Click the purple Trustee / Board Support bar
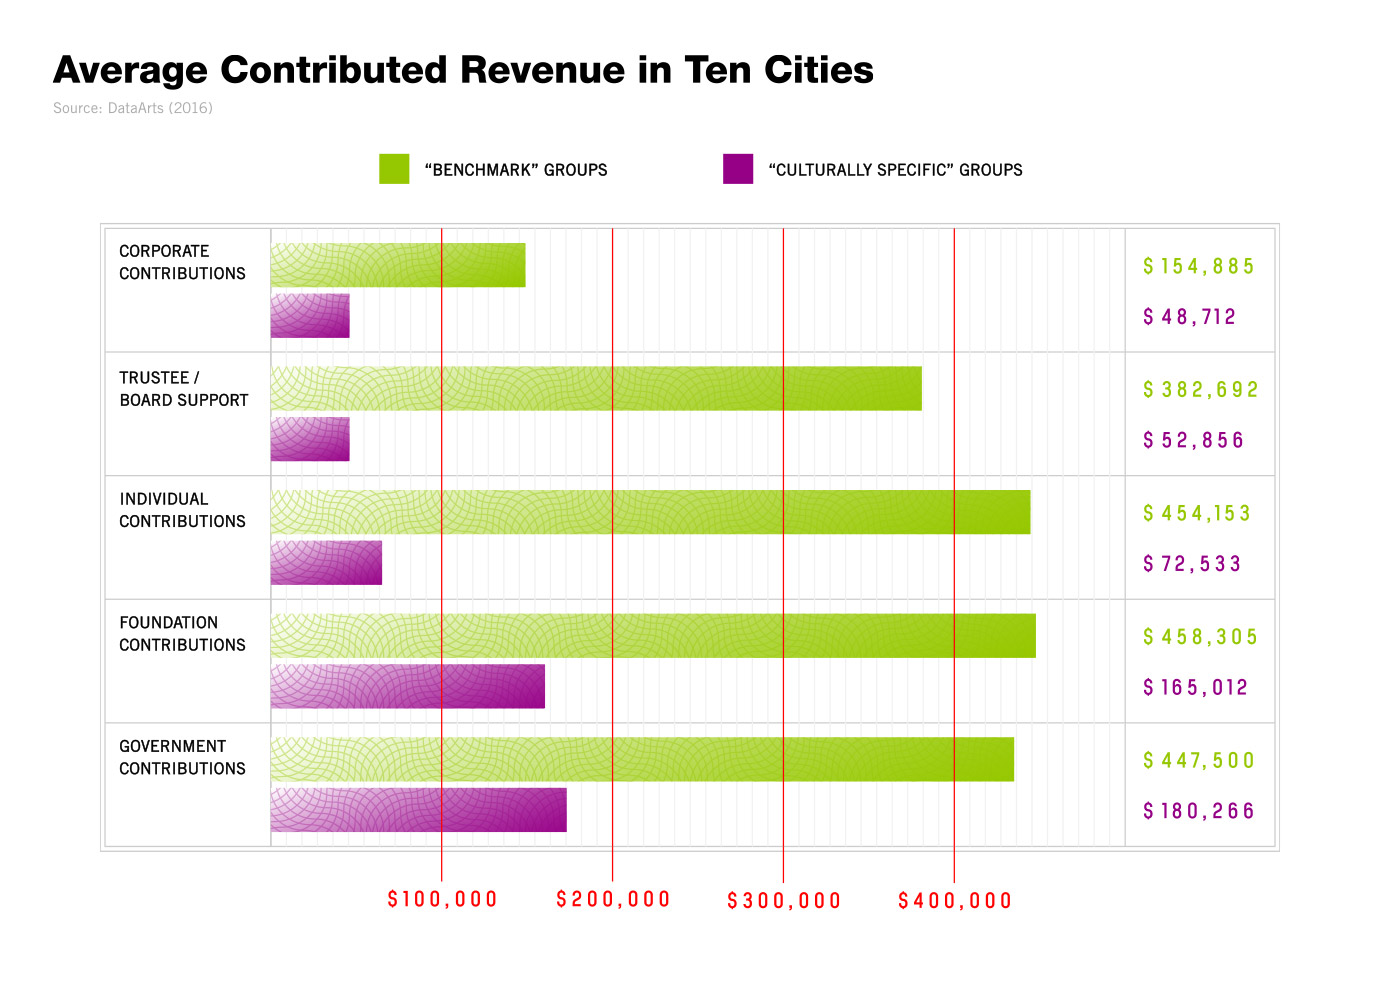 click(310, 439)
